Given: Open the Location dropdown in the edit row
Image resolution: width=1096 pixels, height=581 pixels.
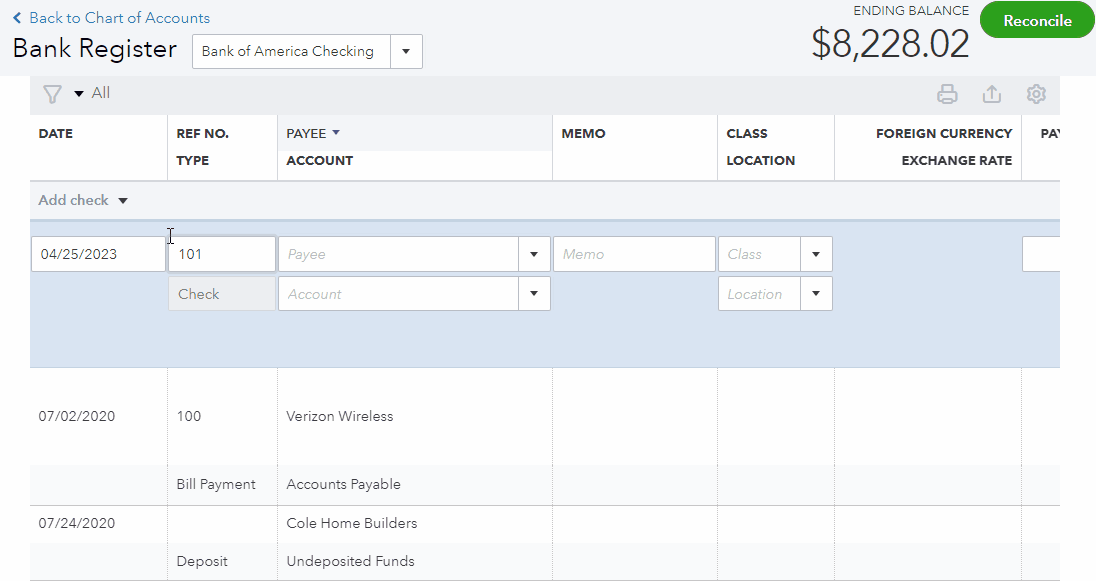Looking at the screenshot, I should pos(817,293).
